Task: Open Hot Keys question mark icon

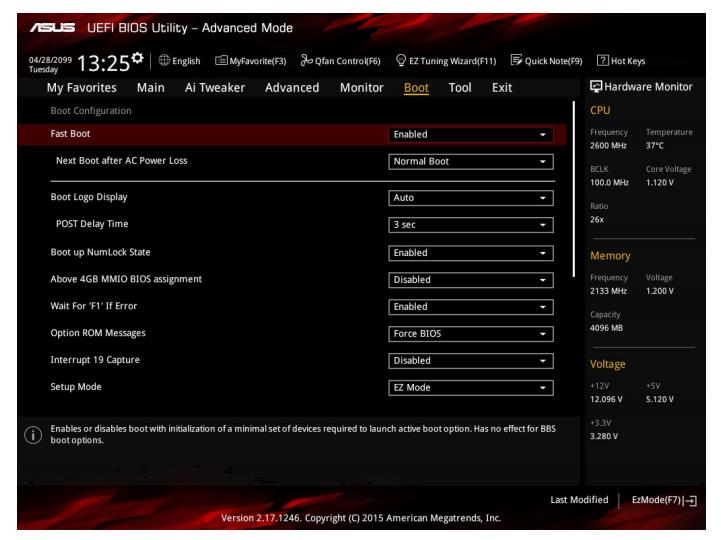Action: point(602,60)
